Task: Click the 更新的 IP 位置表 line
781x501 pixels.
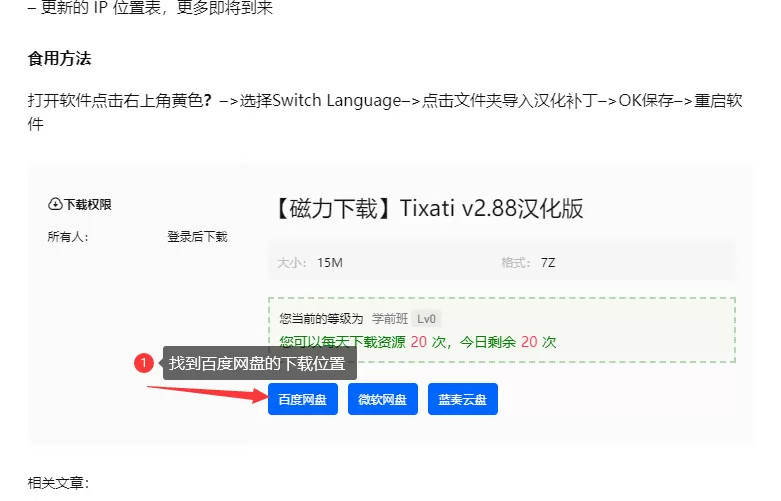Action: pyautogui.click(x=150, y=9)
